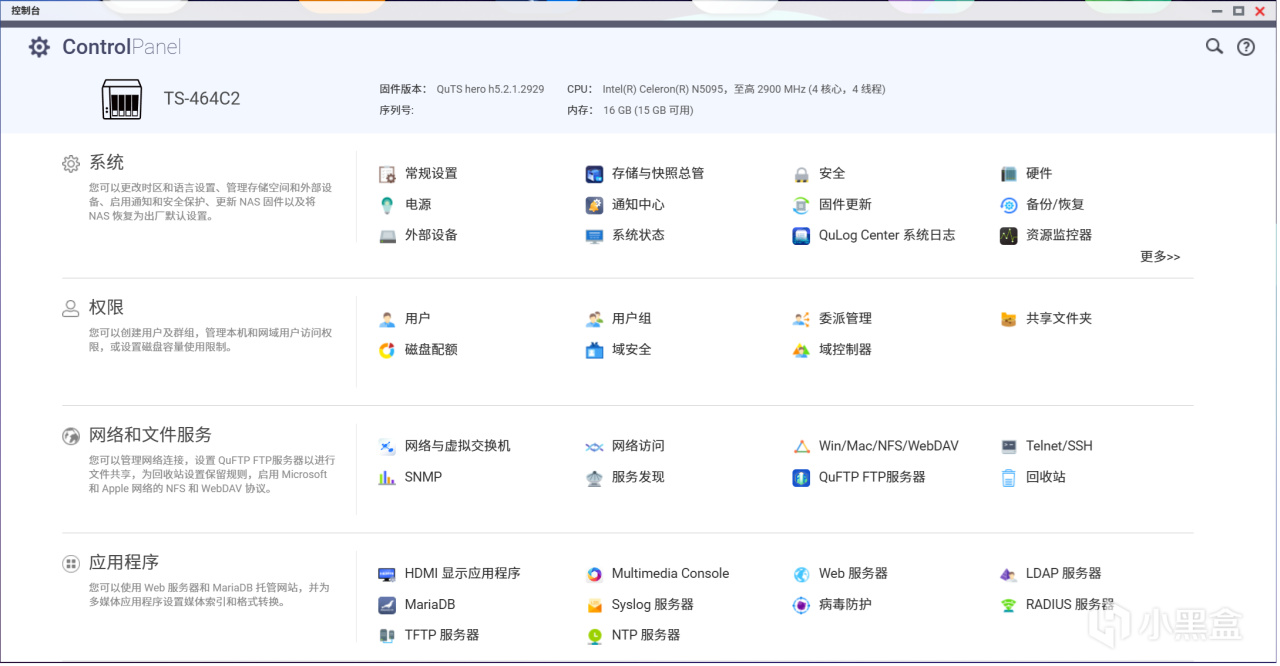Open the 服务发现 service discovery icon

point(594,478)
